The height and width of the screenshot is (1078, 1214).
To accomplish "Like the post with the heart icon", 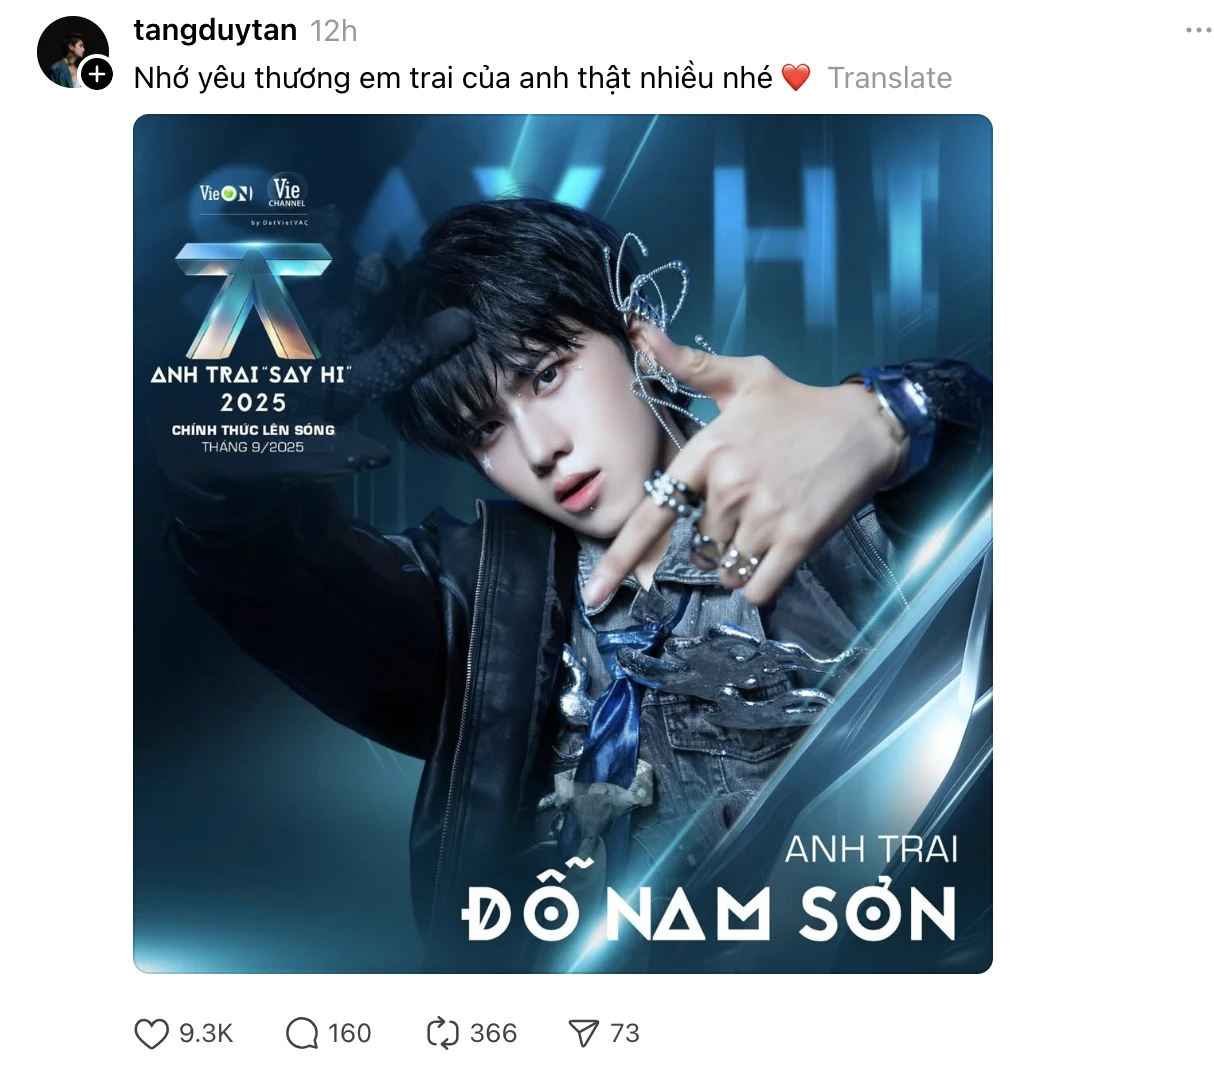I will (x=151, y=1033).
